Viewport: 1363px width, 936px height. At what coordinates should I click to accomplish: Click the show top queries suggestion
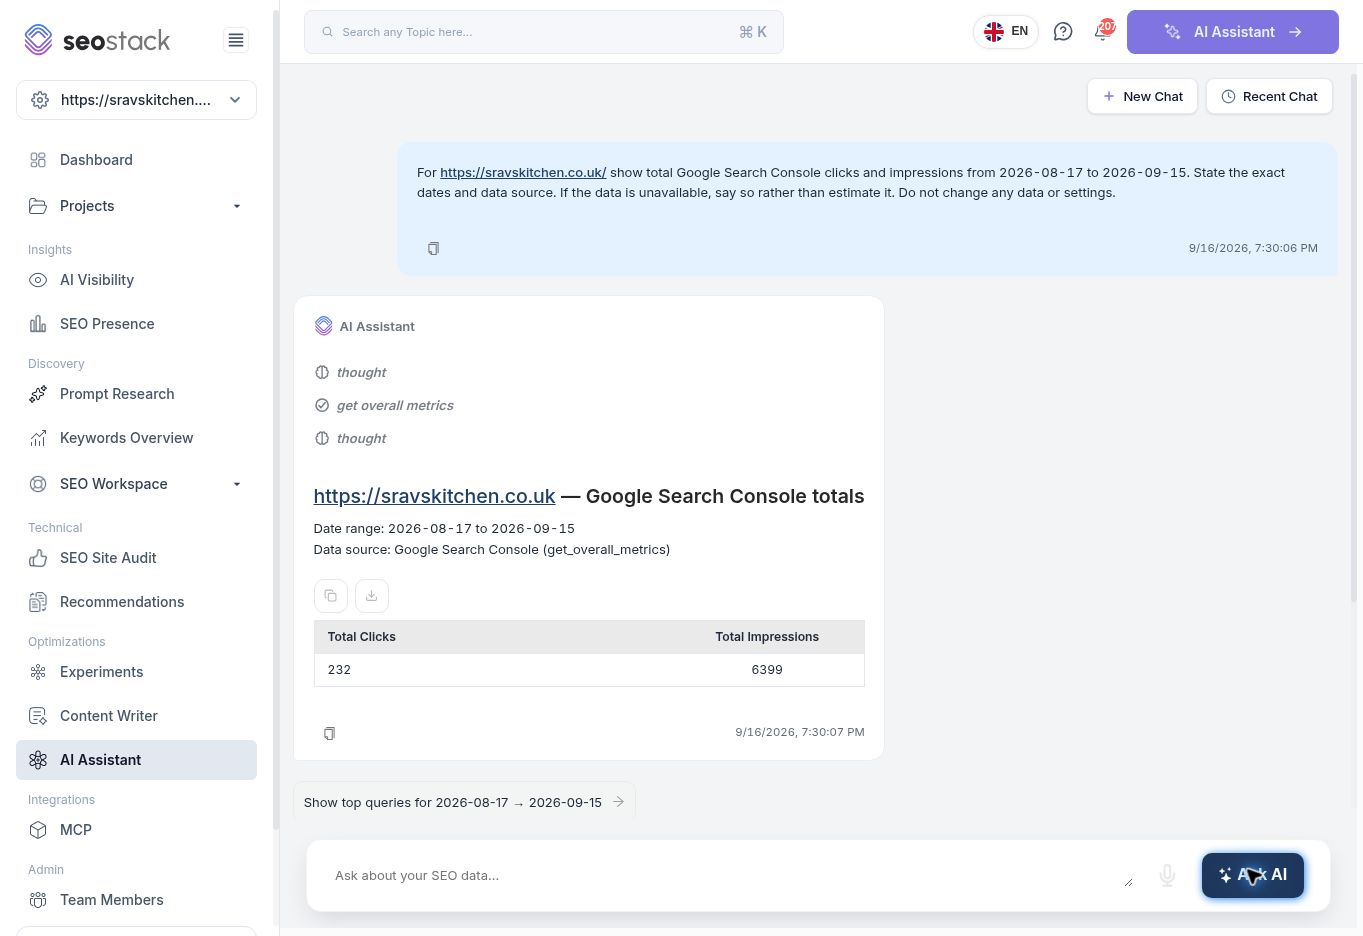pos(464,802)
